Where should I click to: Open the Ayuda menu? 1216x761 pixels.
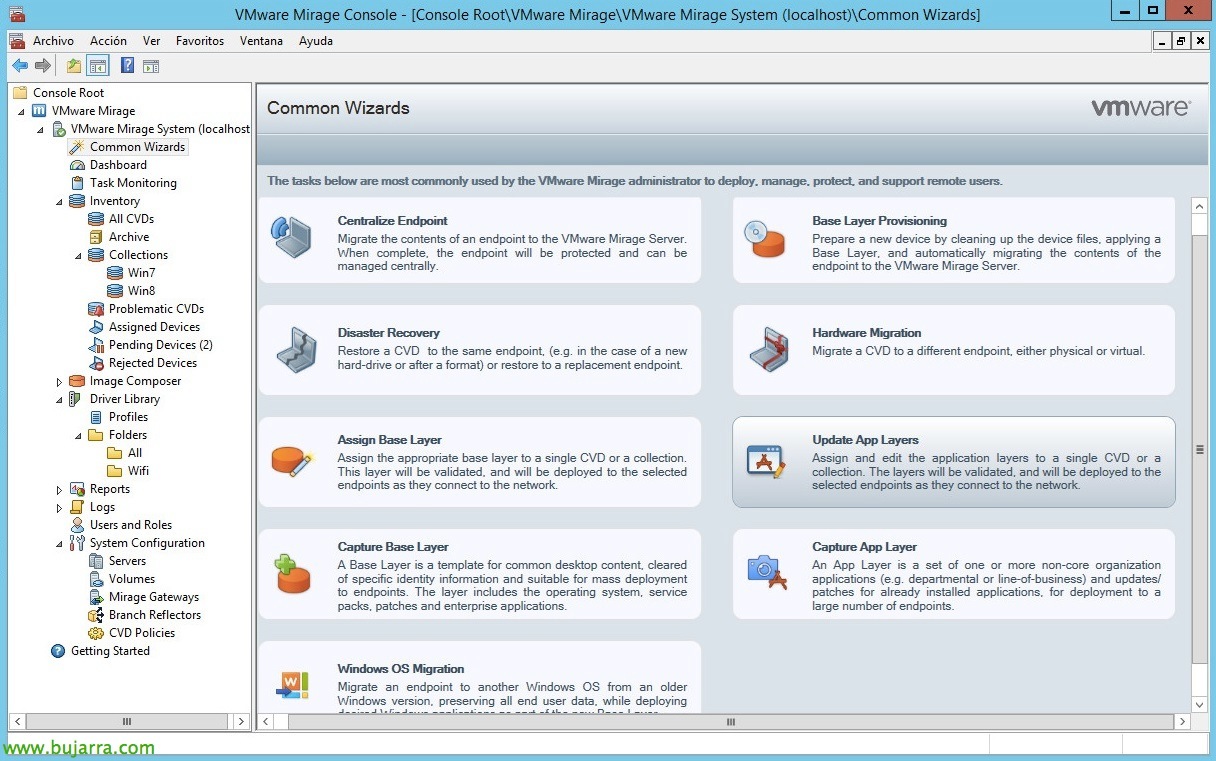tap(316, 41)
